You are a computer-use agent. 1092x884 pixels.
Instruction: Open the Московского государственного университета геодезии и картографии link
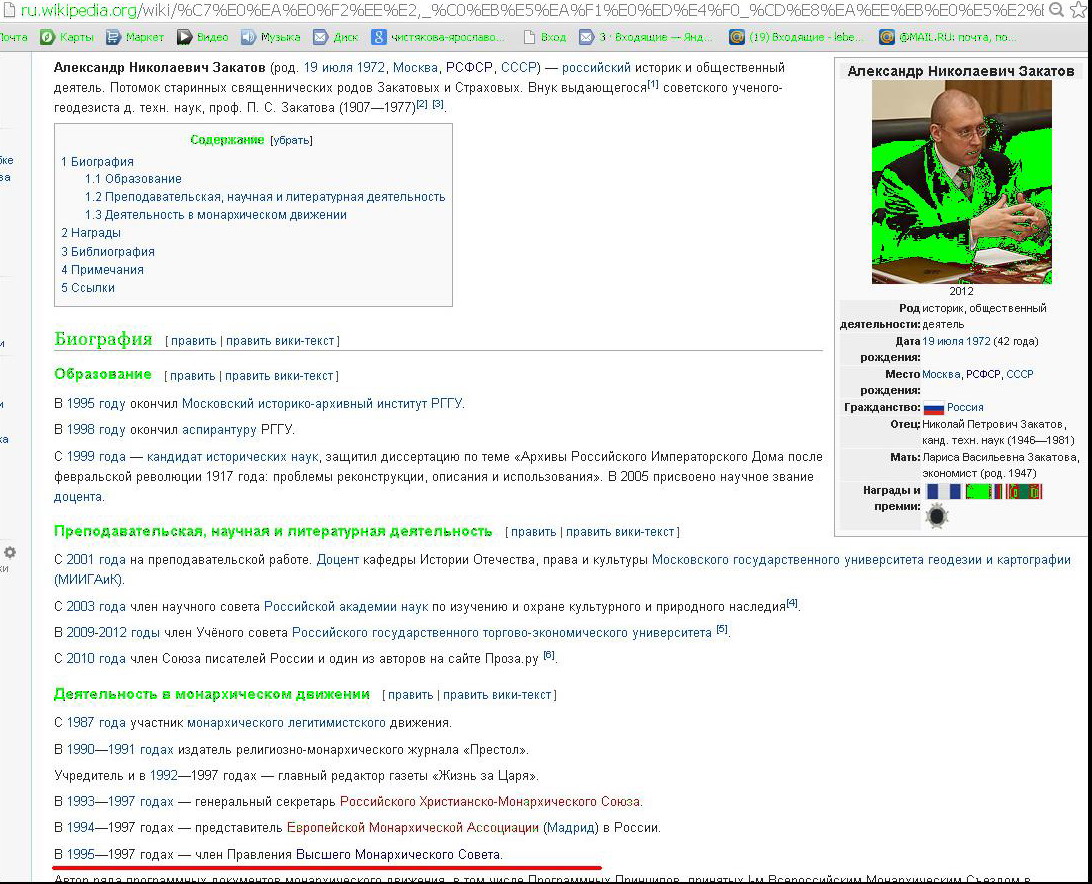861,560
